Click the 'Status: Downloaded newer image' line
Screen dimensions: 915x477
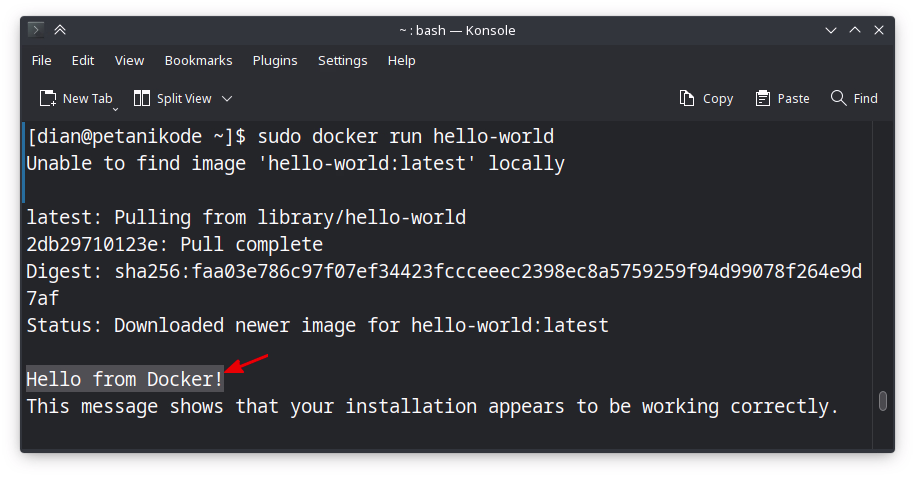tap(317, 325)
